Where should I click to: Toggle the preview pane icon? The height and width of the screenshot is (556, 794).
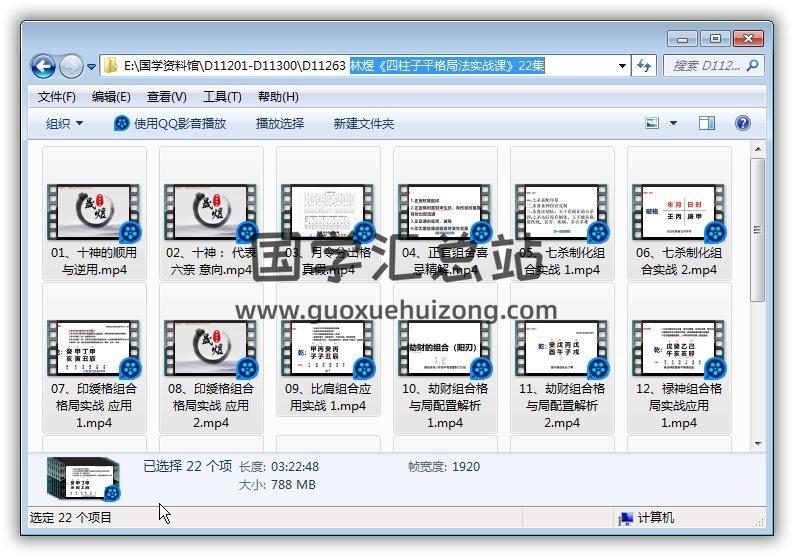click(707, 123)
